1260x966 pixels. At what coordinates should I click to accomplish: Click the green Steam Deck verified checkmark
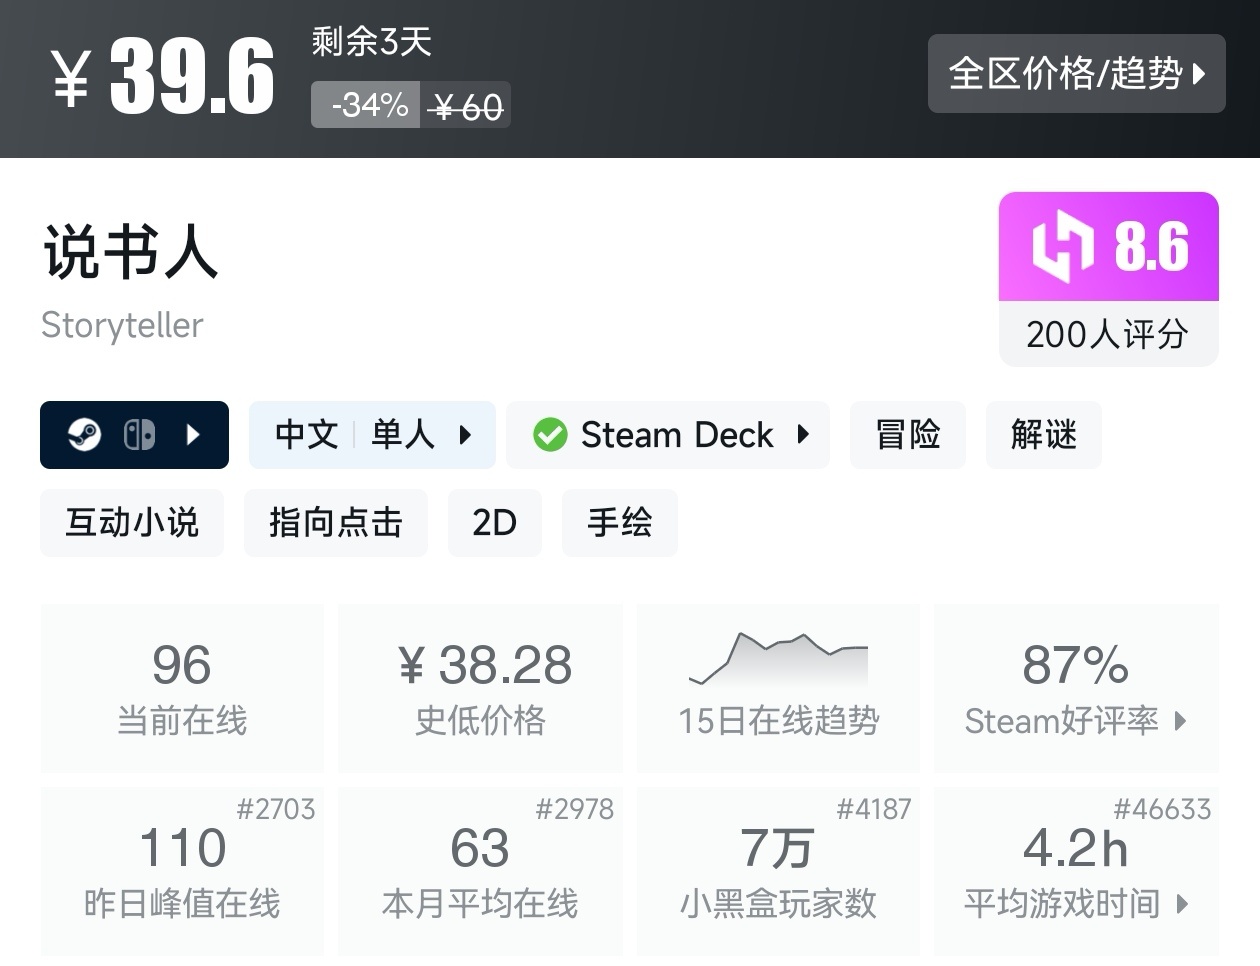point(548,434)
